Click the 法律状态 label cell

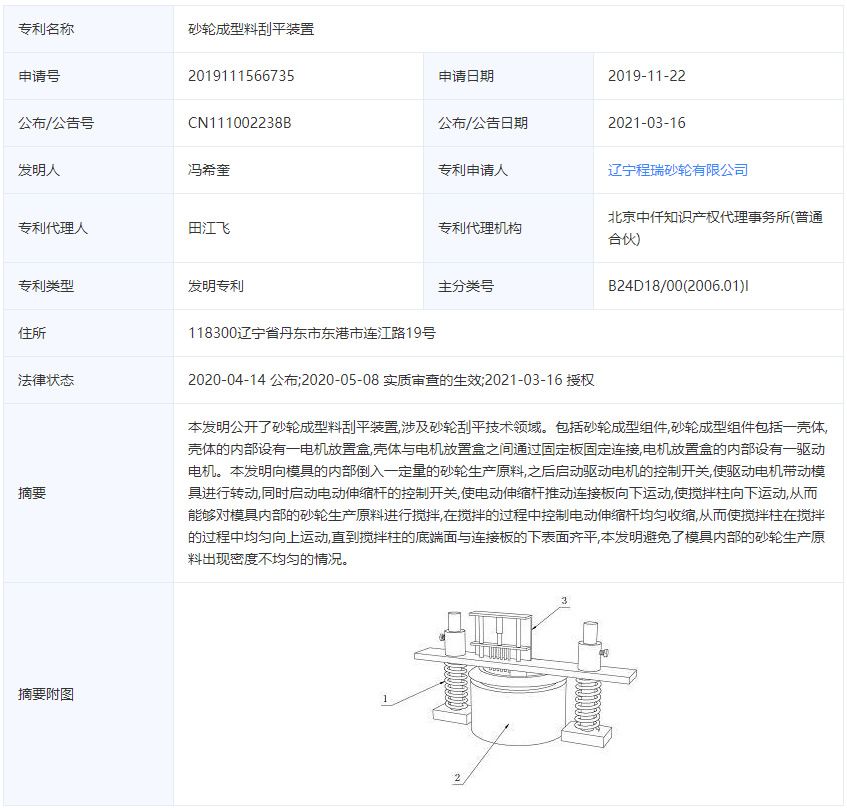(89, 380)
